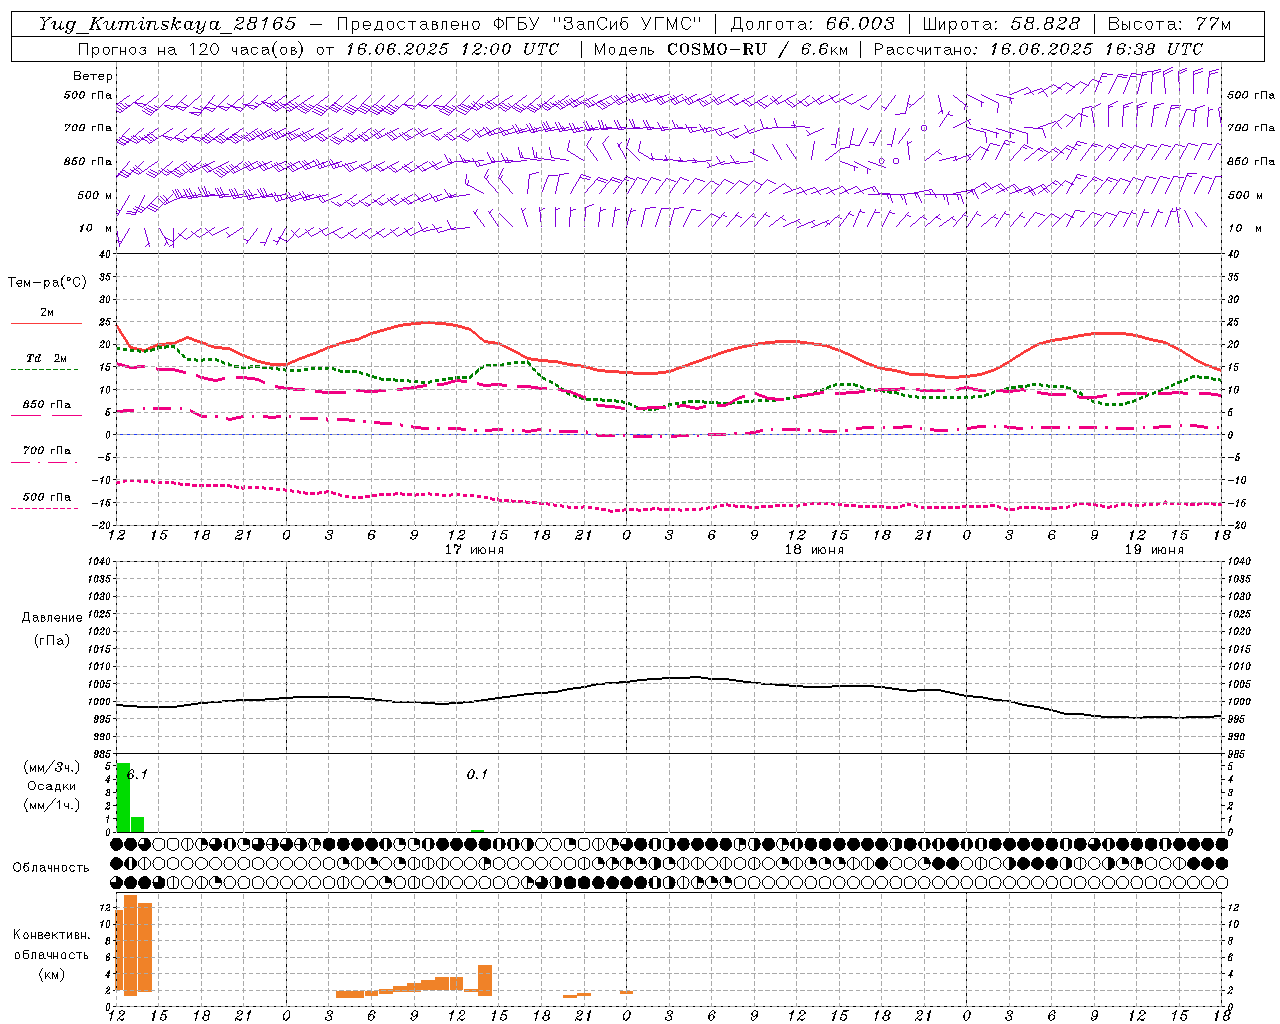Click the Рассчитано: 16.06.2025 16:38 UTC timestamp
This screenshot has height=1024, width=1280.
pos(1038,49)
